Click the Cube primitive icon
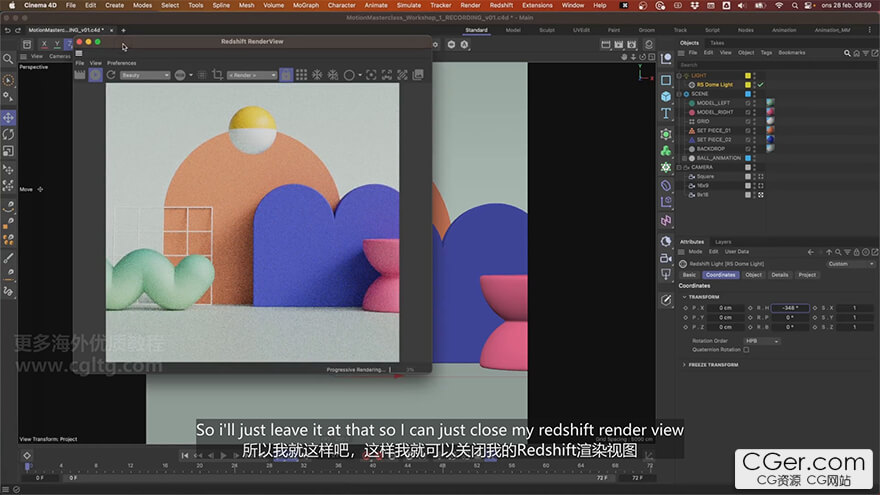Screen dimensions: 880x495 click(666, 97)
